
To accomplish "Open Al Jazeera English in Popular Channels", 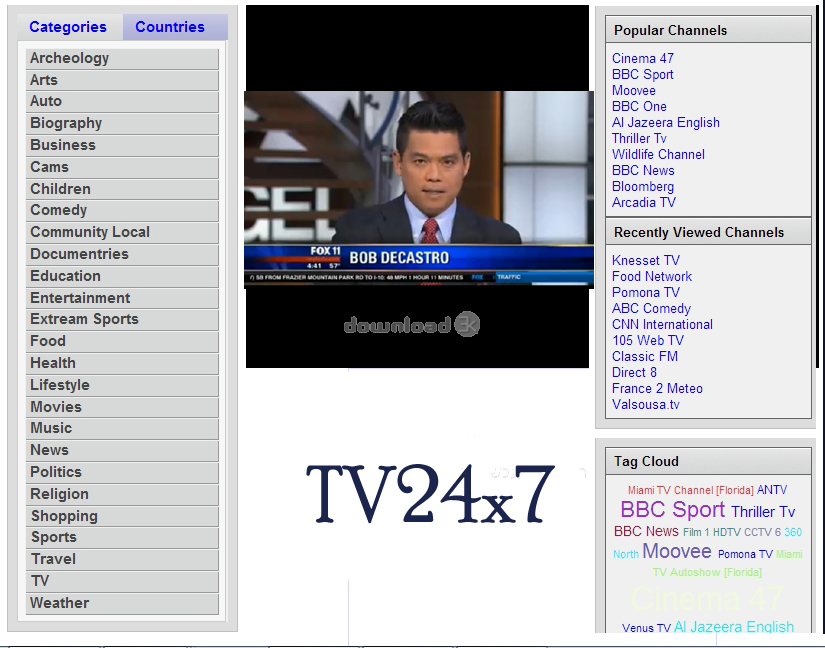I will coord(666,123).
